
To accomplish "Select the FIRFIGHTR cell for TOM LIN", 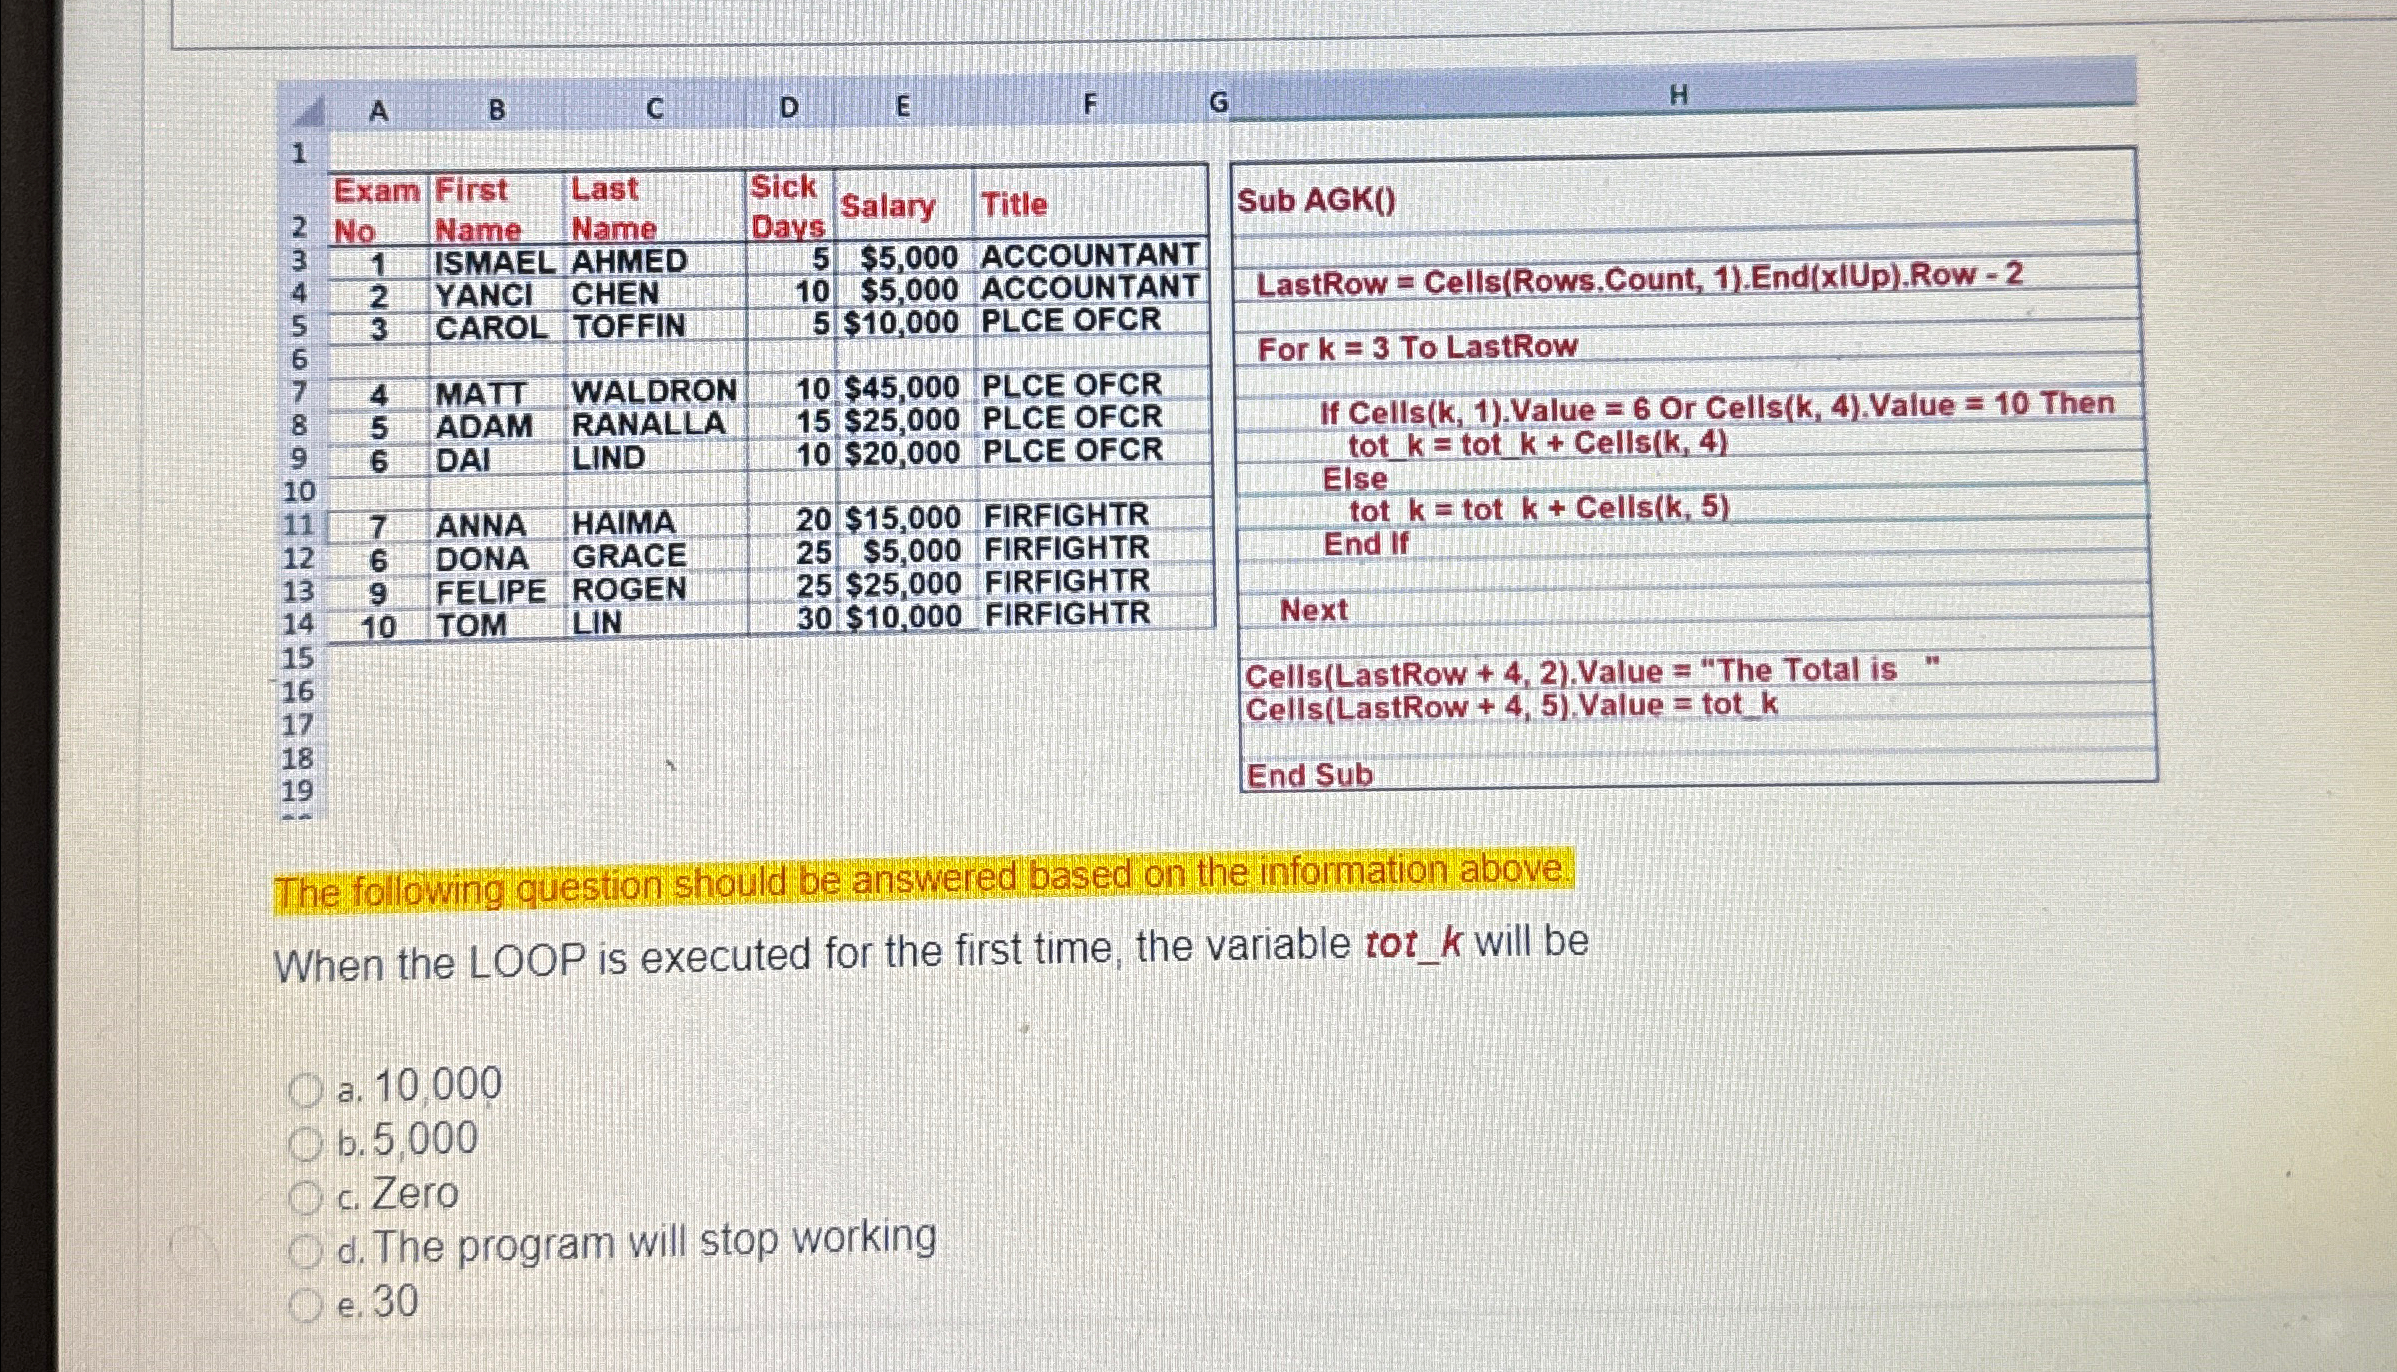I will tap(1067, 614).
